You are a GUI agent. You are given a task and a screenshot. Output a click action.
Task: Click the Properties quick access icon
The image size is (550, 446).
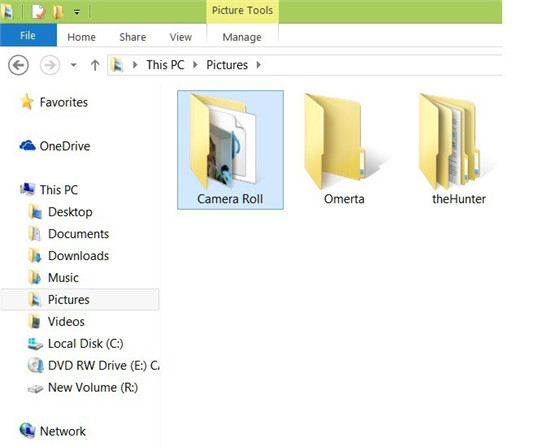(39, 12)
